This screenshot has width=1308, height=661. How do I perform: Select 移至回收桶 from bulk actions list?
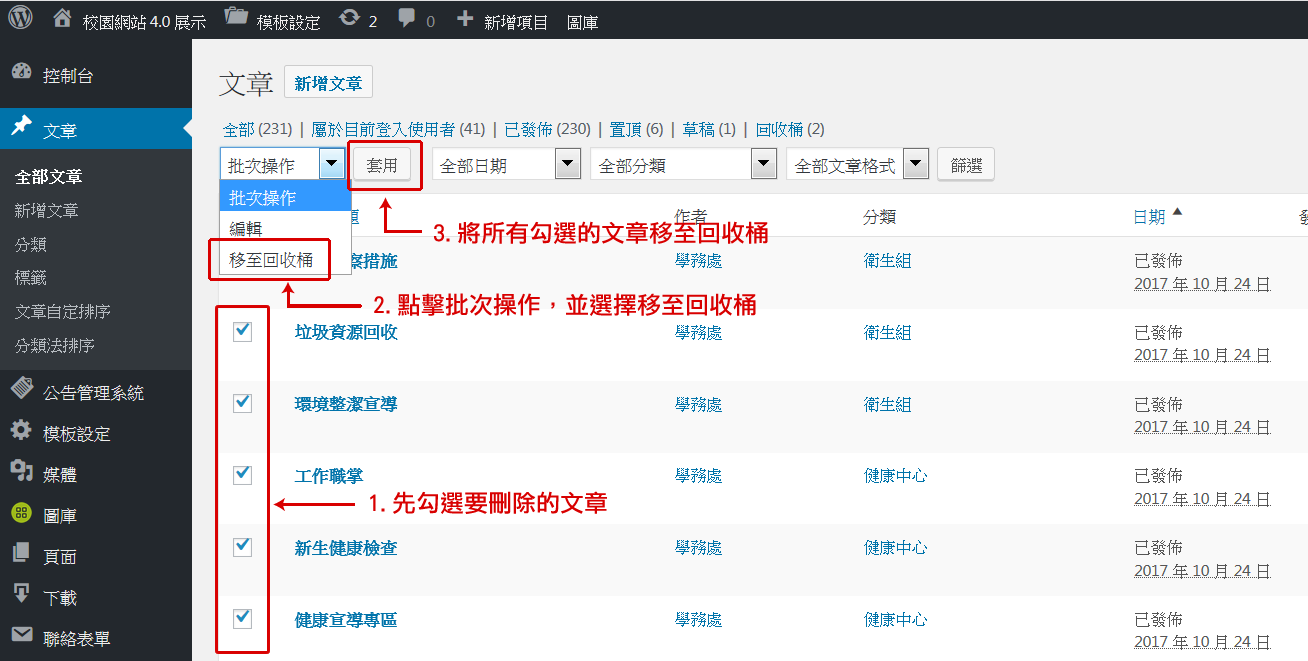pos(271,260)
